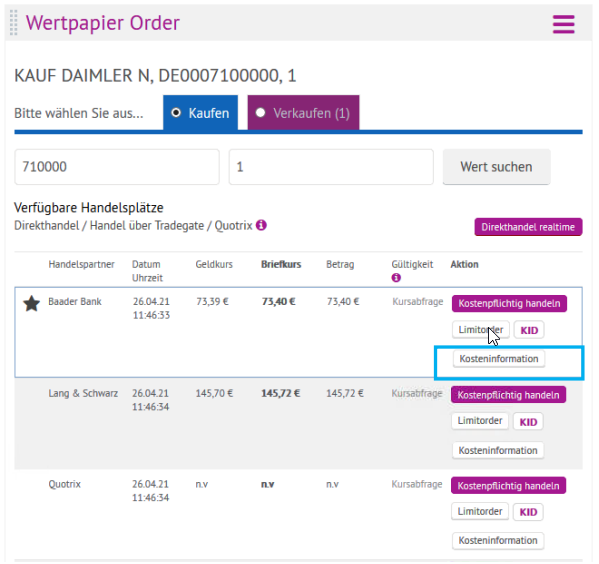Click the info icon next to Quotrix

tap(261, 225)
